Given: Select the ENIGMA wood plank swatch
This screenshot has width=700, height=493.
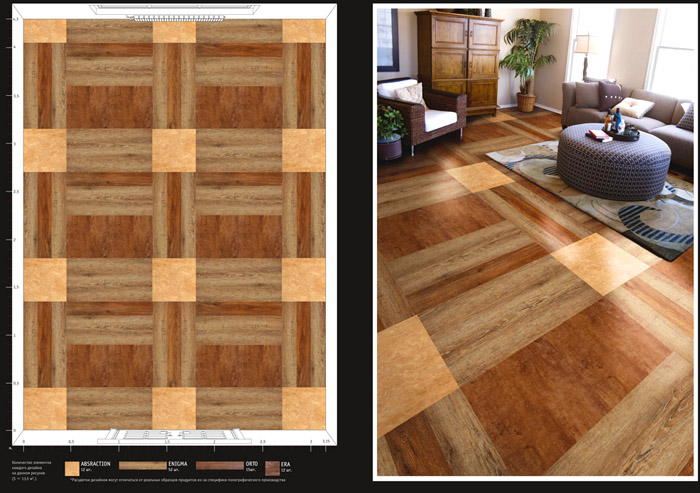Looking at the screenshot, I should click(x=143, y=465).
